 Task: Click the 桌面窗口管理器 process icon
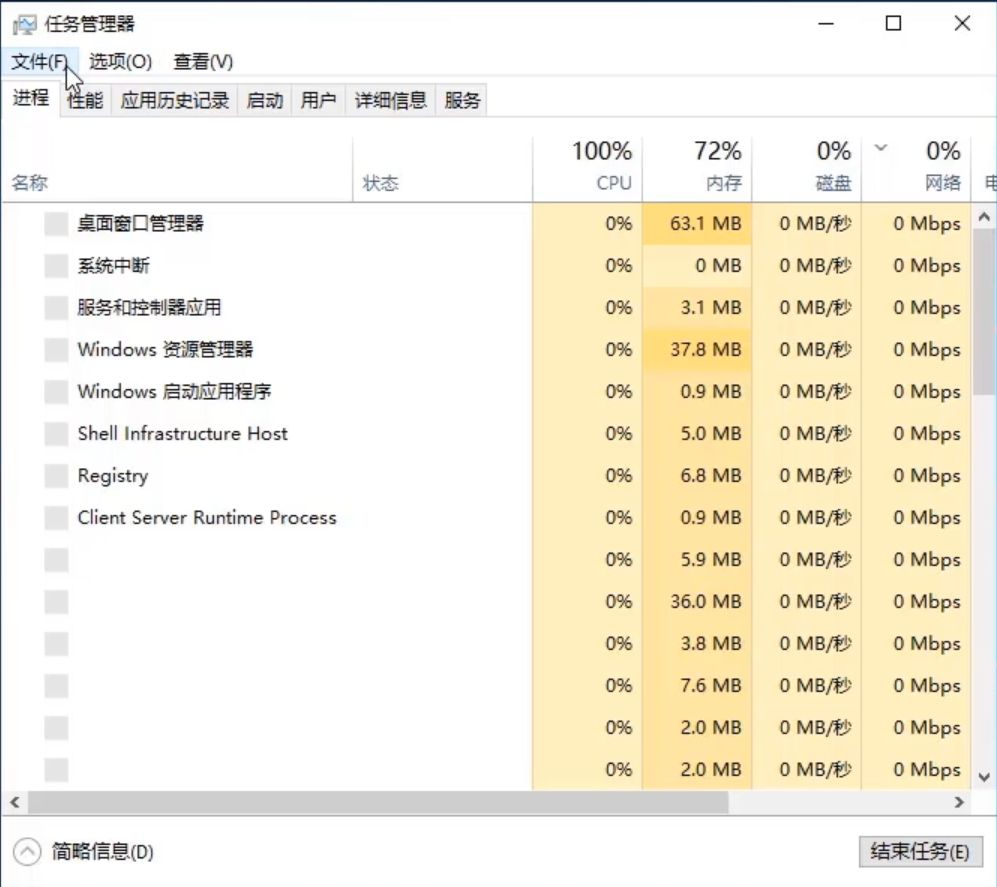(x=55, y=224)
